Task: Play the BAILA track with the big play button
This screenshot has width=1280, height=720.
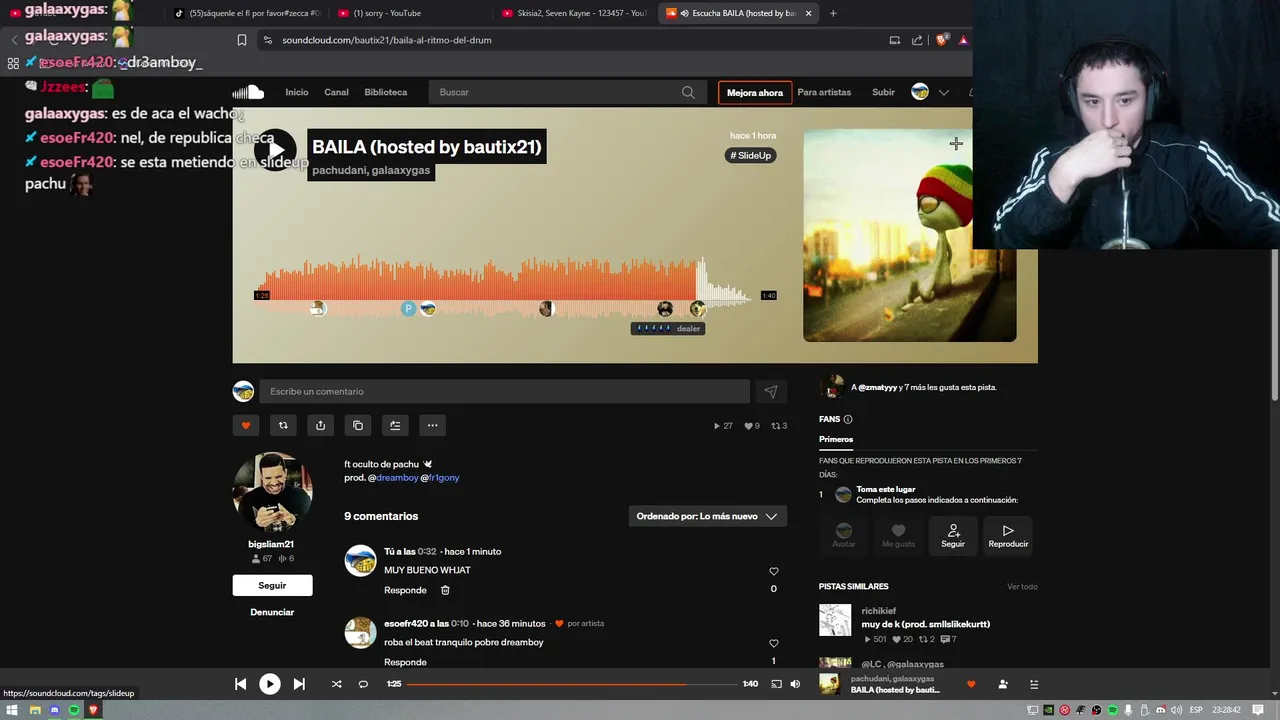Action: (275, 150)
